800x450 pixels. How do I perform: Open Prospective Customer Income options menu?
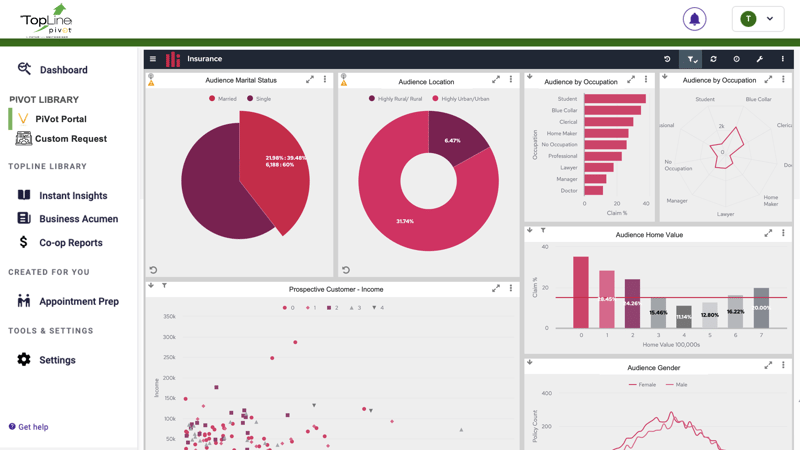point(511,288)
